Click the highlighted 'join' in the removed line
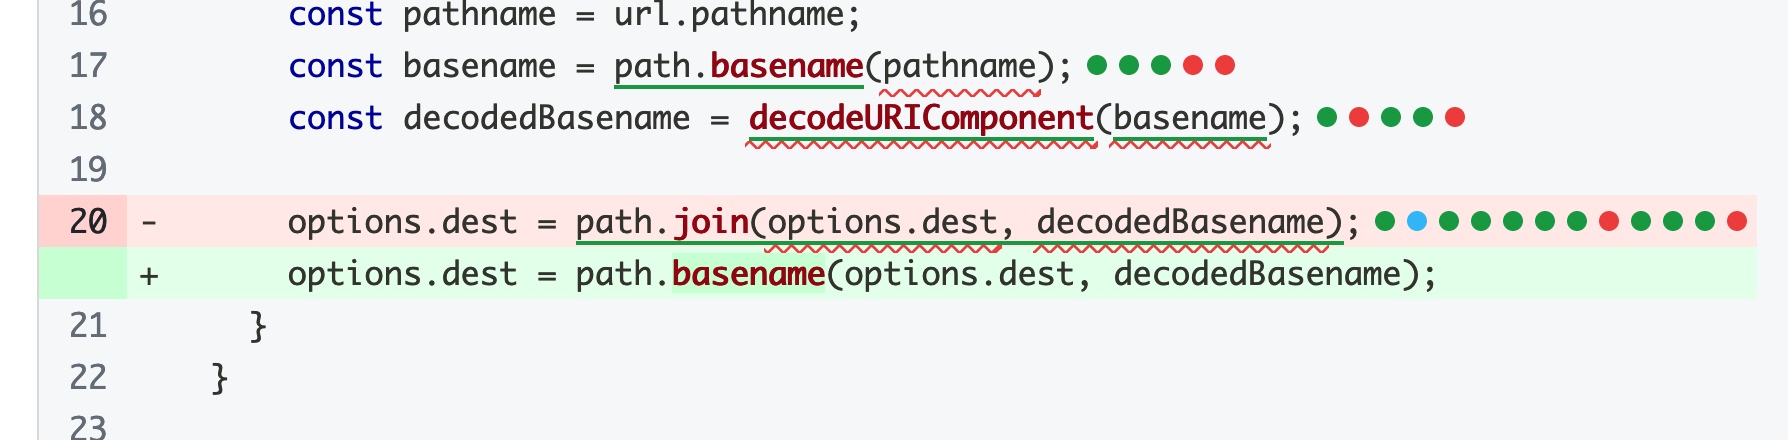The height and width of the screenshot is (440, 1788). click(710, 221)
